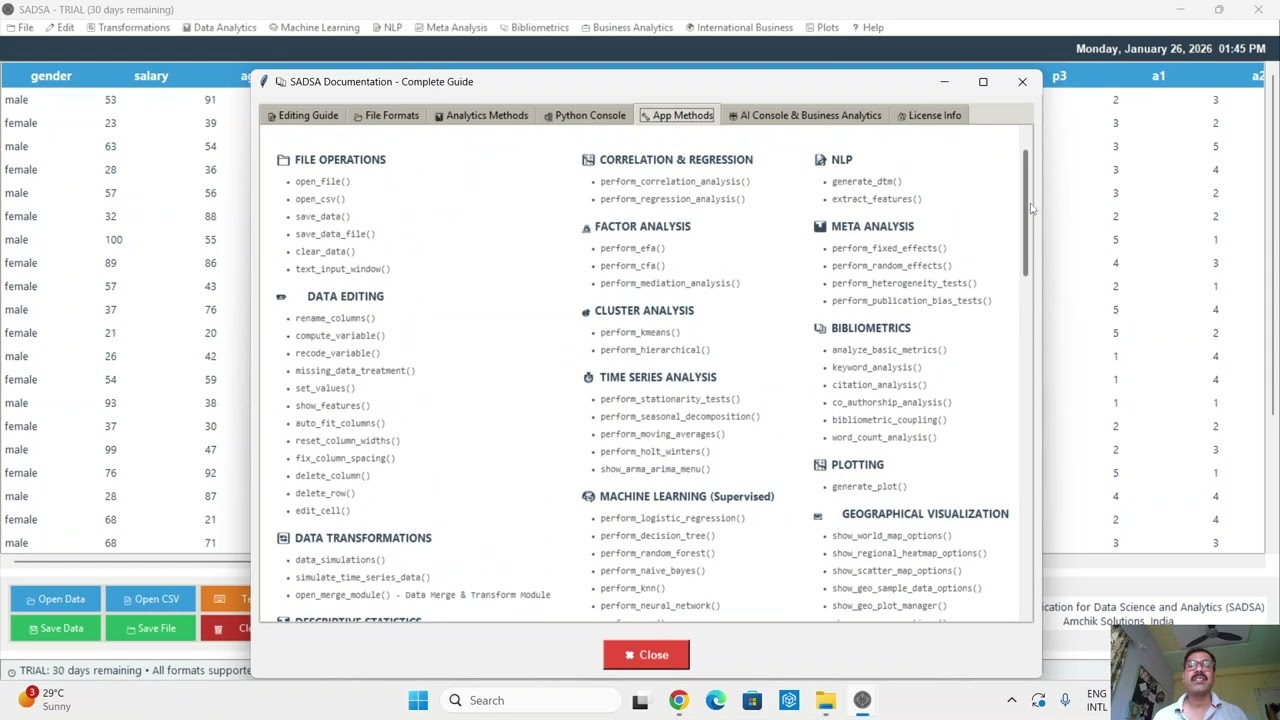The height and width of the screenshot is (720, 1280).
Task: Click the Factor Analysis section icon
Action: (x=586, y=228)
